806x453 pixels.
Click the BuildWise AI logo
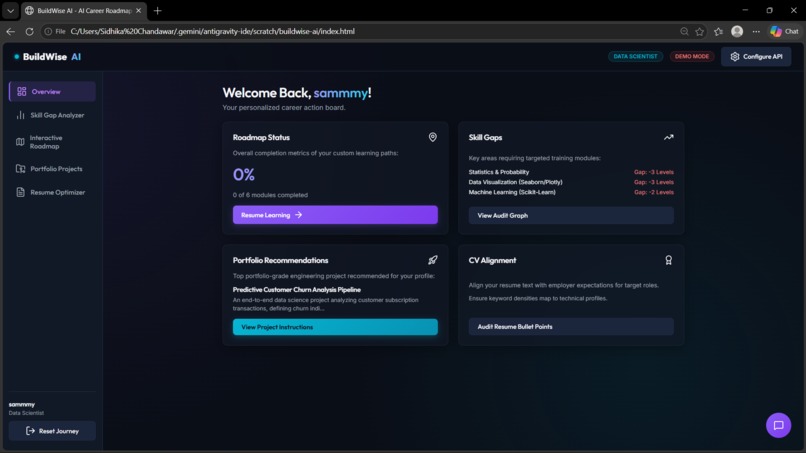(x=47, y=57)
